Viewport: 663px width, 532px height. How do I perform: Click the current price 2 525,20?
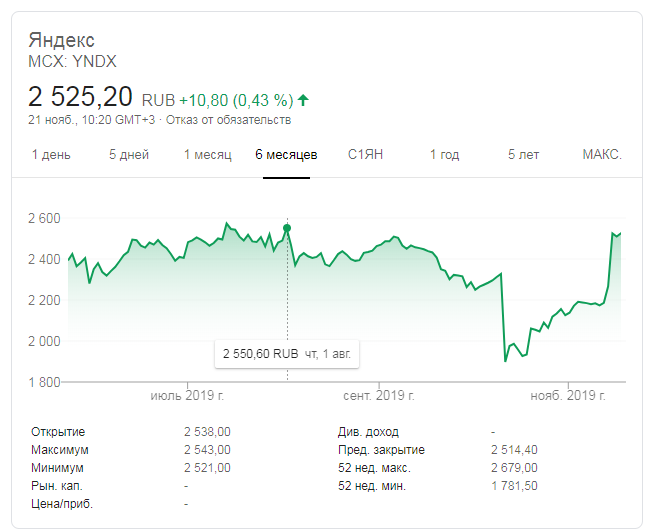coord(82,98)
